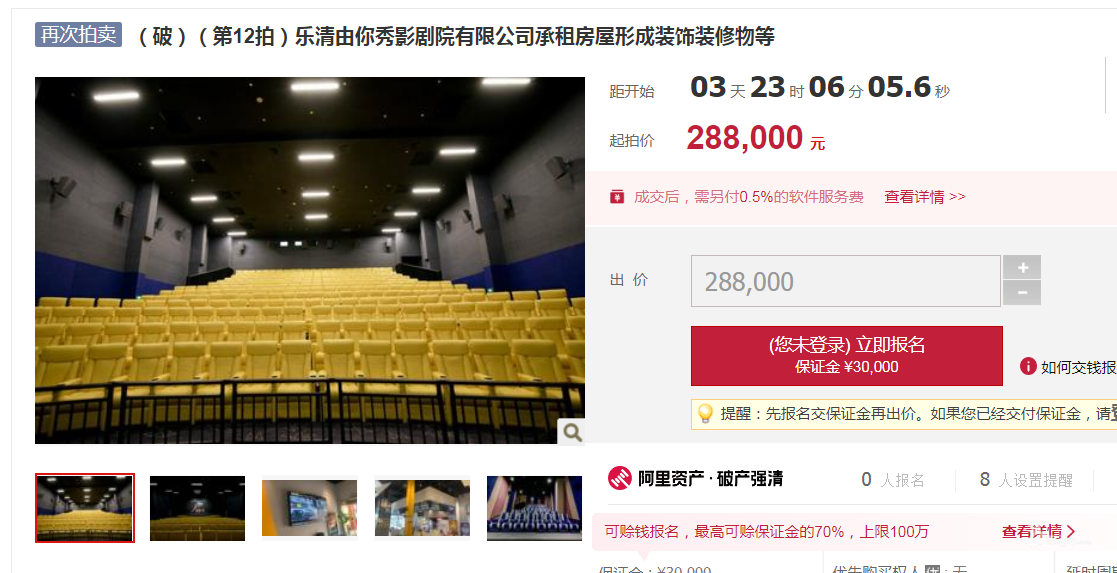Select the third thumbnail showing wall screen
Screen dimensions: 1117x573
click(x=309, y=507)
